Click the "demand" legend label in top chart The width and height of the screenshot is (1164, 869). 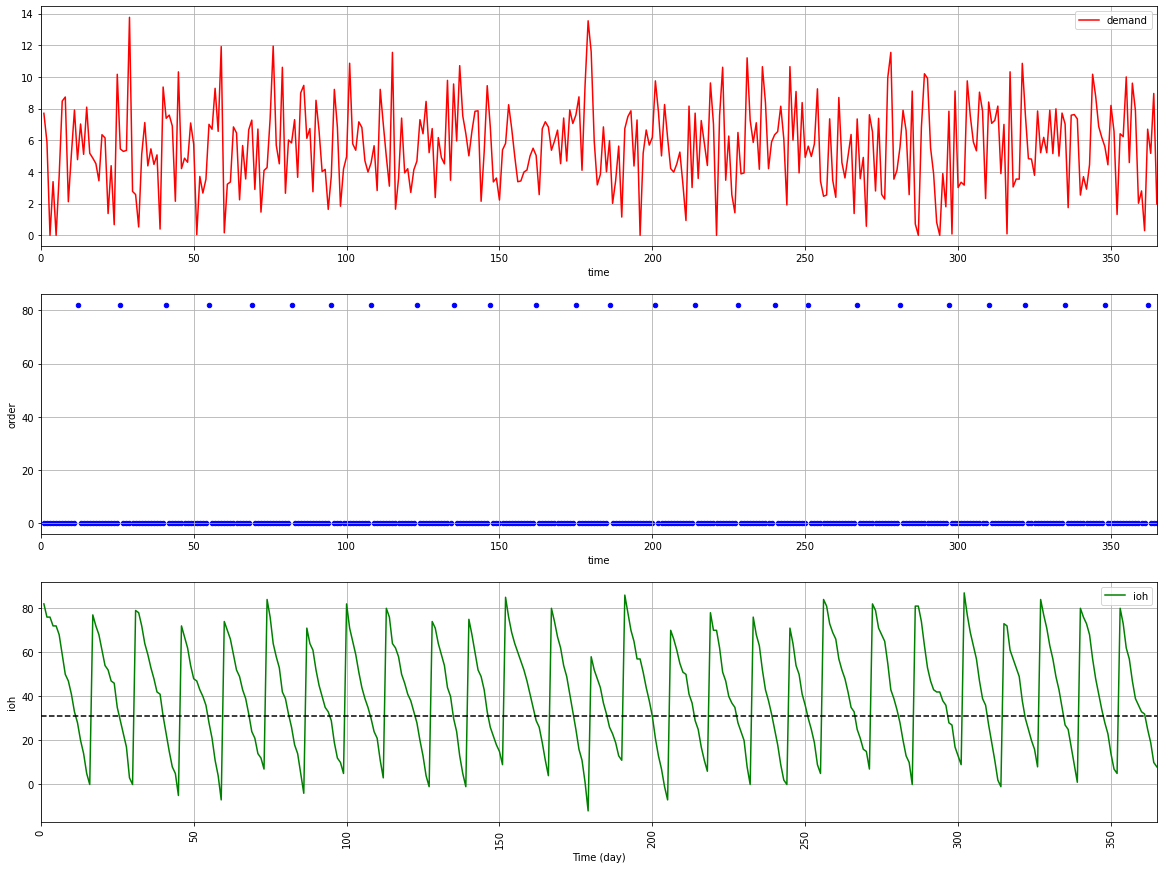tap(1126, 20)
